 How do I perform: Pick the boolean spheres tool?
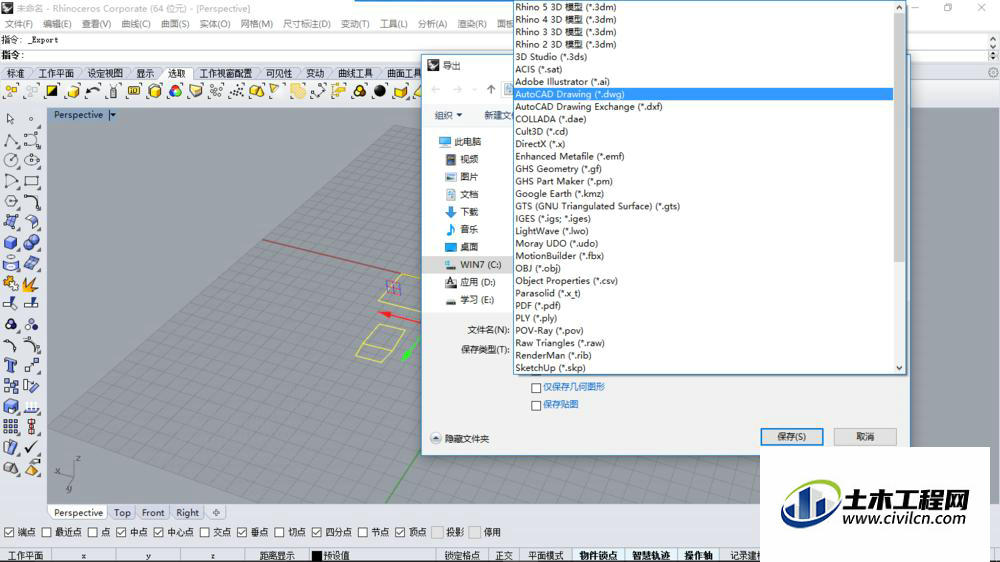point(31,243)
